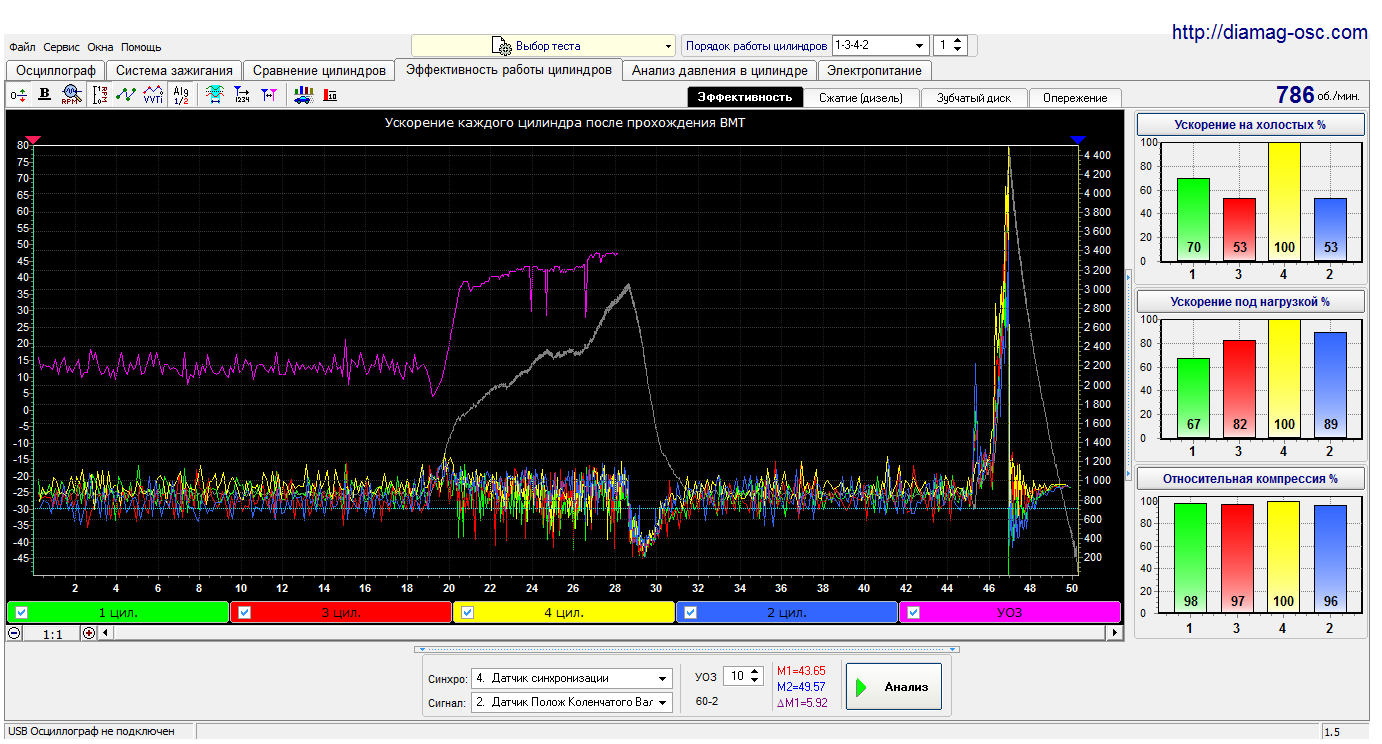Click the Относительная компрессия % header
Viewport: 1382px width, 744px height.
[1251, 479]
